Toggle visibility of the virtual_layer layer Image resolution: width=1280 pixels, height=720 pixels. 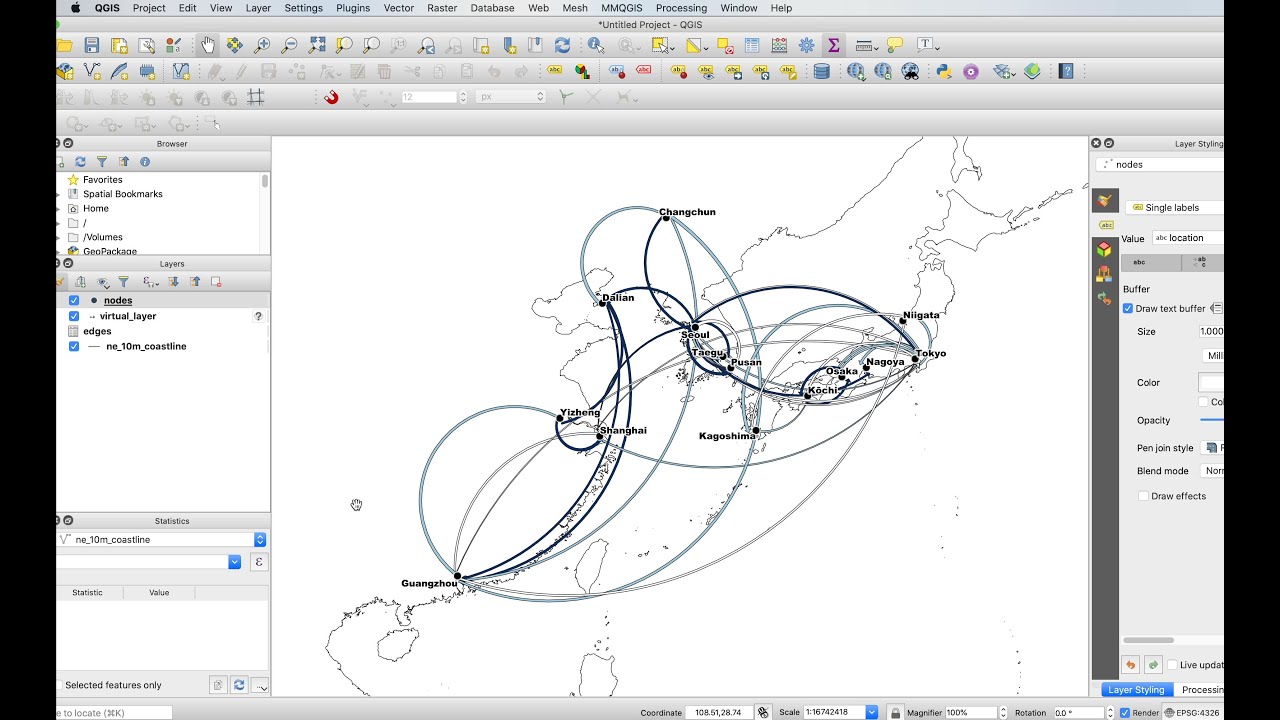(x=74, y=316)
